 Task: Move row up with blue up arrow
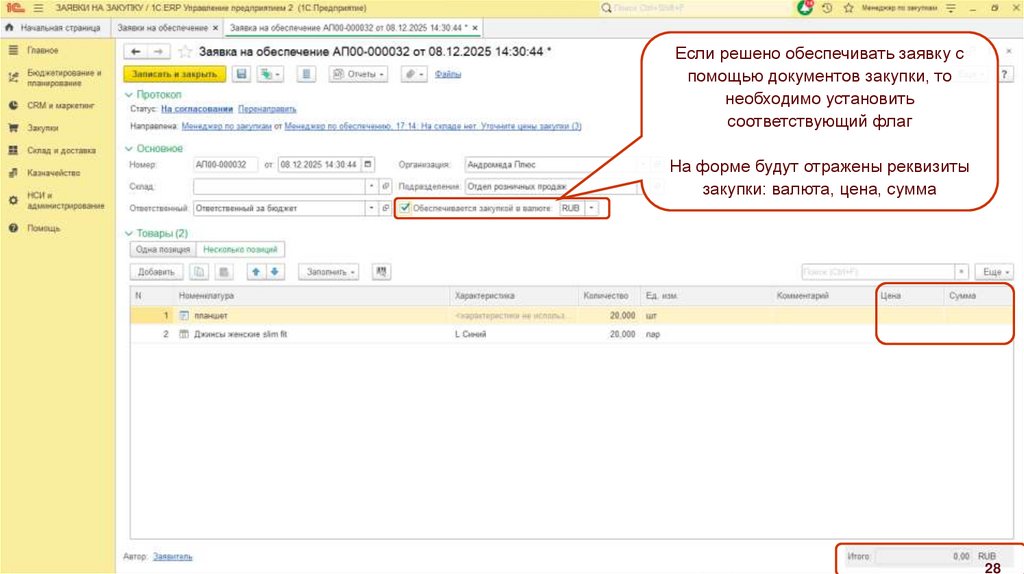(x=256, y=271)
